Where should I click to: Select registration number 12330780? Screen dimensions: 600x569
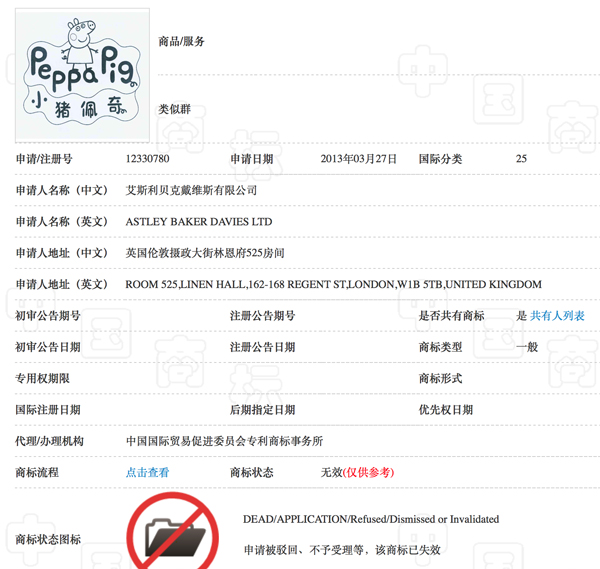click(x=147, y=158)
